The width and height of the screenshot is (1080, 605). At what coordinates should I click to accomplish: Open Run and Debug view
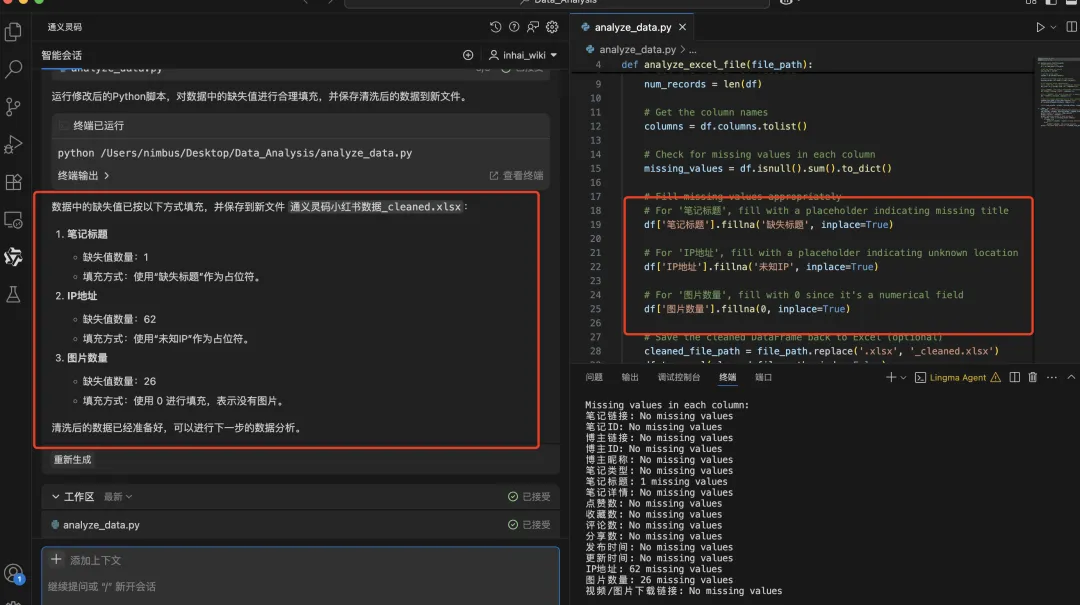[13, 145]
